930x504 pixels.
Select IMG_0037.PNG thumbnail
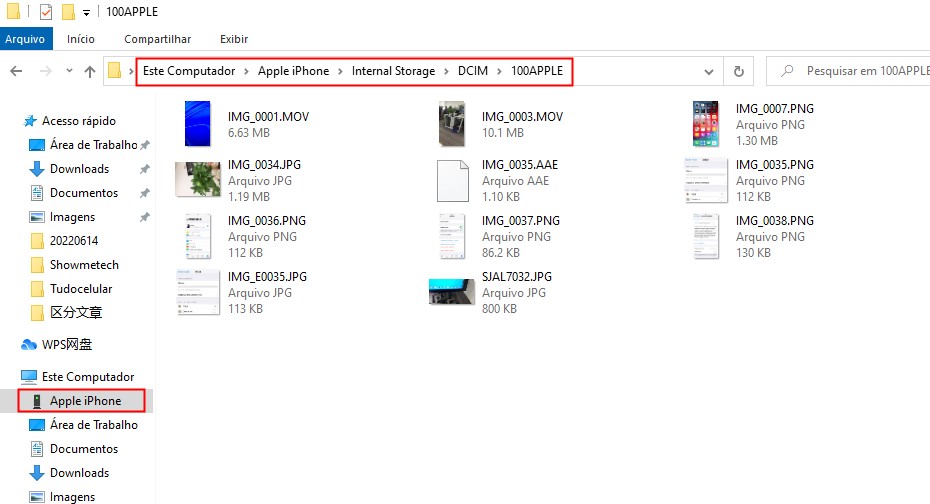coord(452,236)
